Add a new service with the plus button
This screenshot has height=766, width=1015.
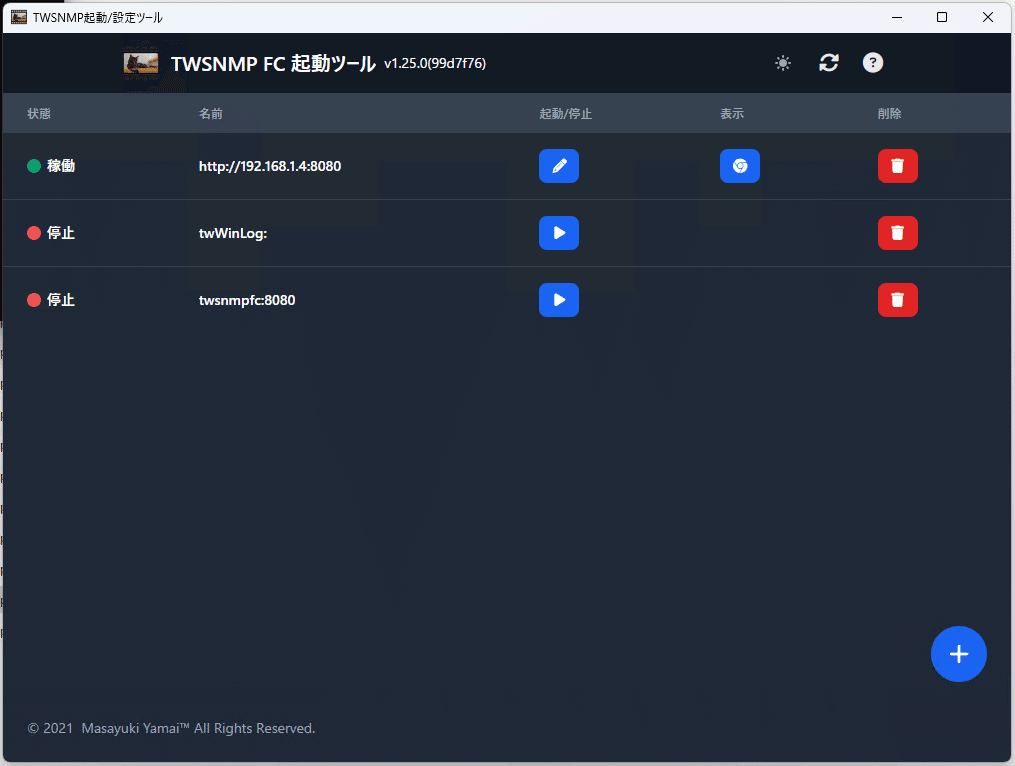click(x=958, y=654)
